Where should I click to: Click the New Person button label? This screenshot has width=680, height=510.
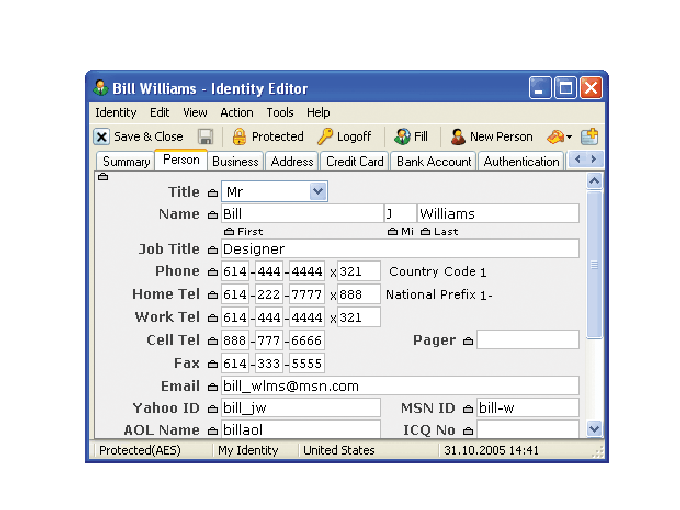pyautogui.click(x=501, y=137)
